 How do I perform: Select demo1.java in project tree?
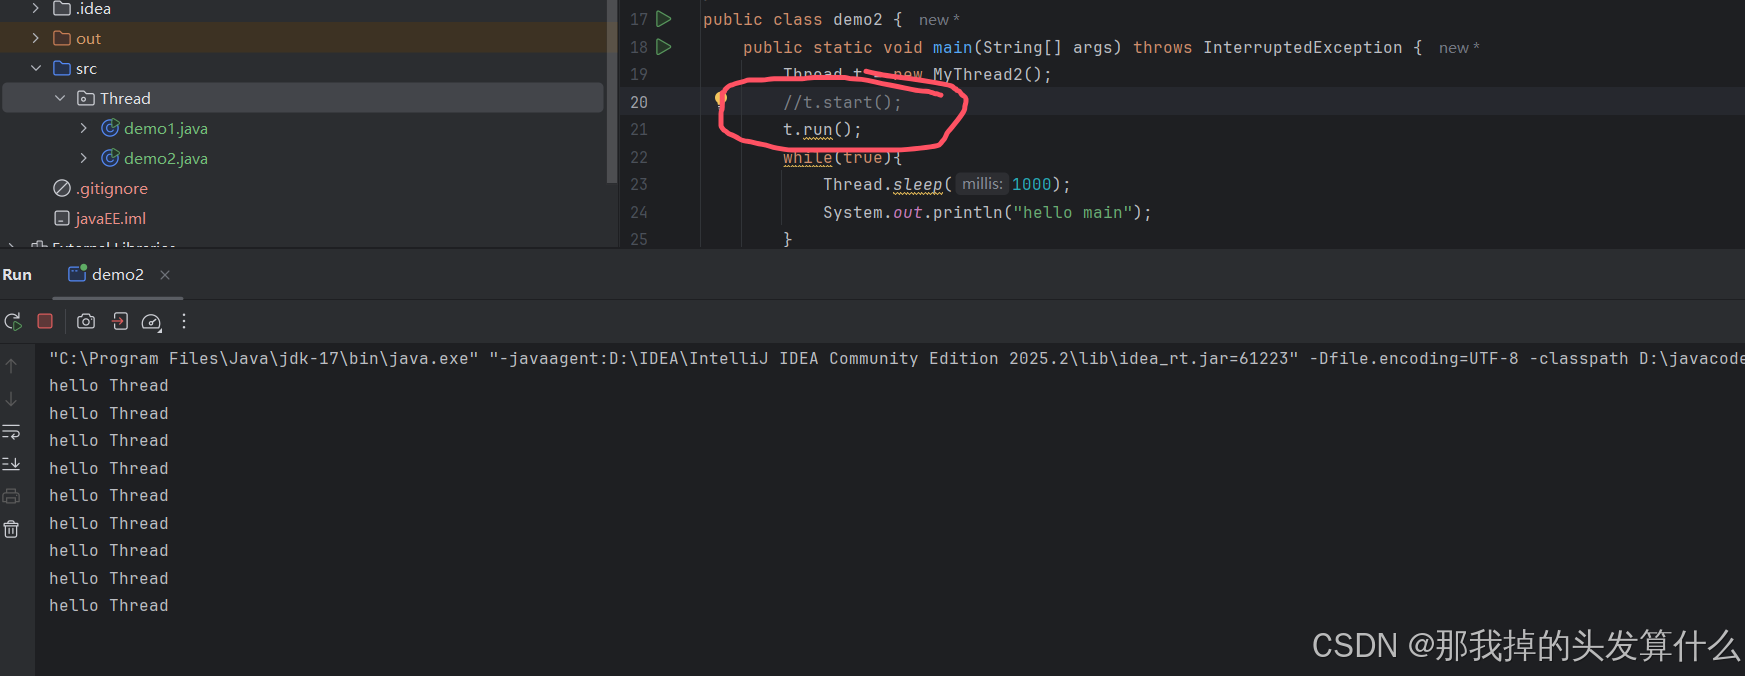click(x=166, y=128)
